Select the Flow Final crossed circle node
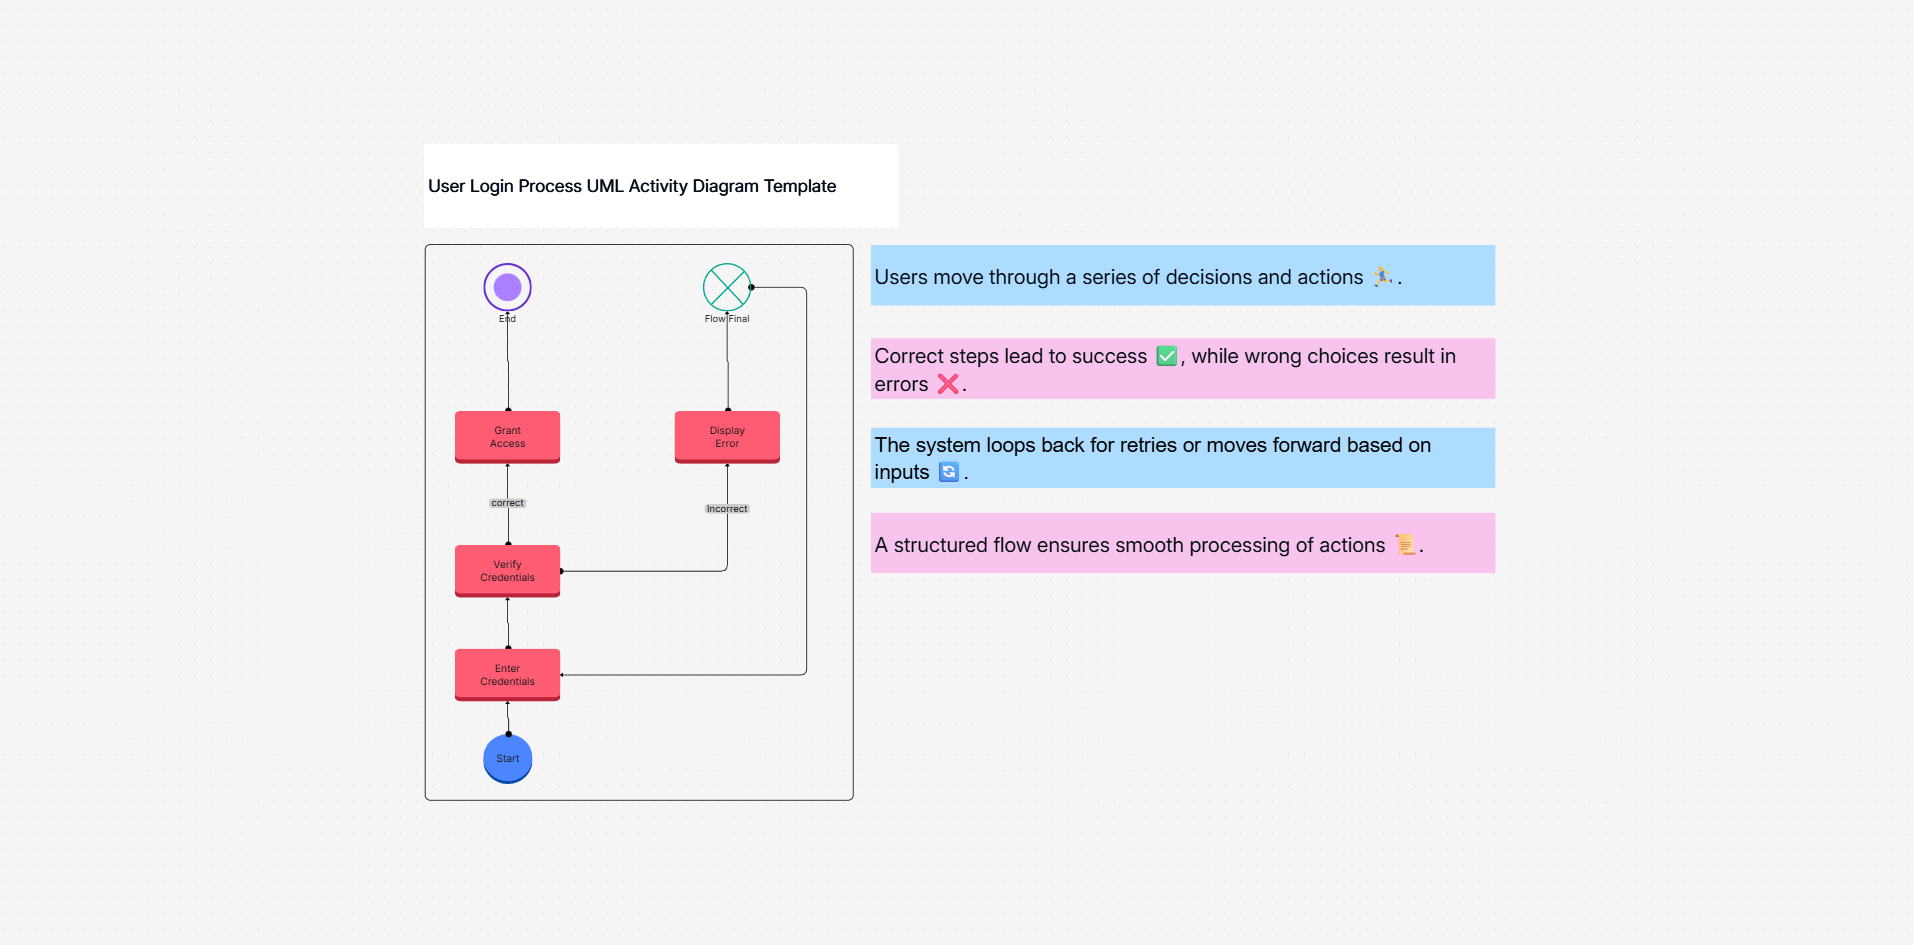The height and width of the screenshot is (945, 1914). (x=727, y=288)
